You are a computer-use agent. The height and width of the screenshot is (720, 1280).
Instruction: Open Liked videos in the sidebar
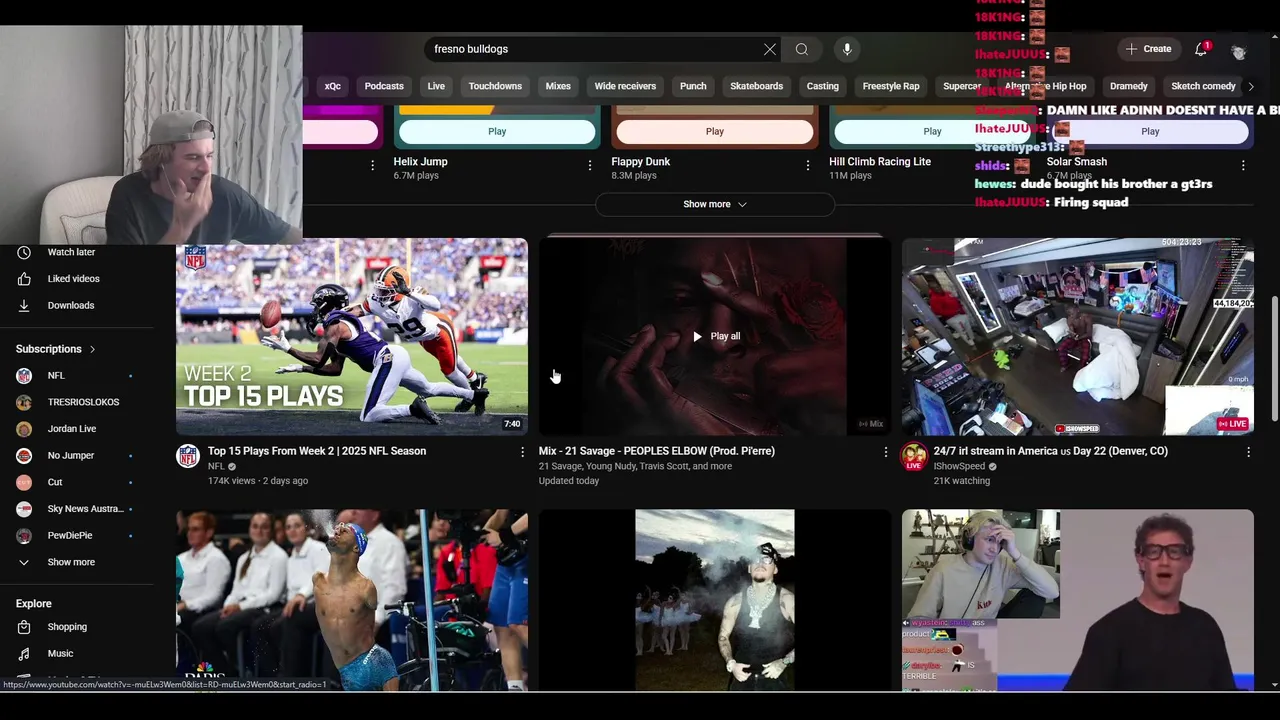pyautogui.click(x=73, y=279)
